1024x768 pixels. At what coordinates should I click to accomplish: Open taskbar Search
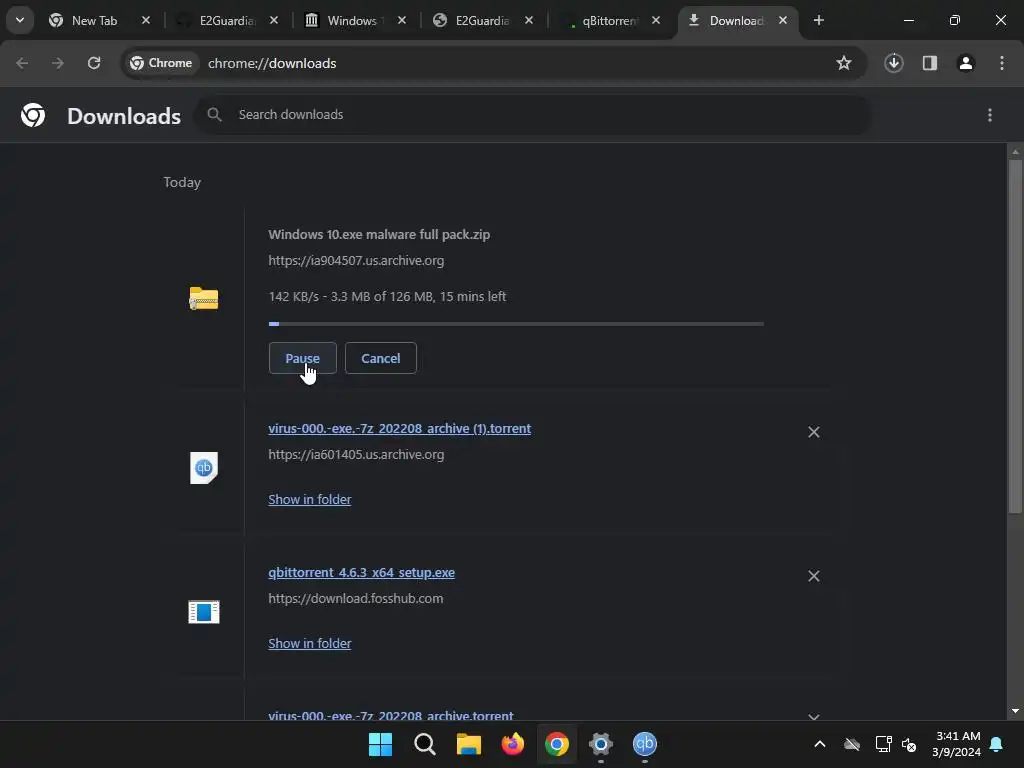coord(424,744)
